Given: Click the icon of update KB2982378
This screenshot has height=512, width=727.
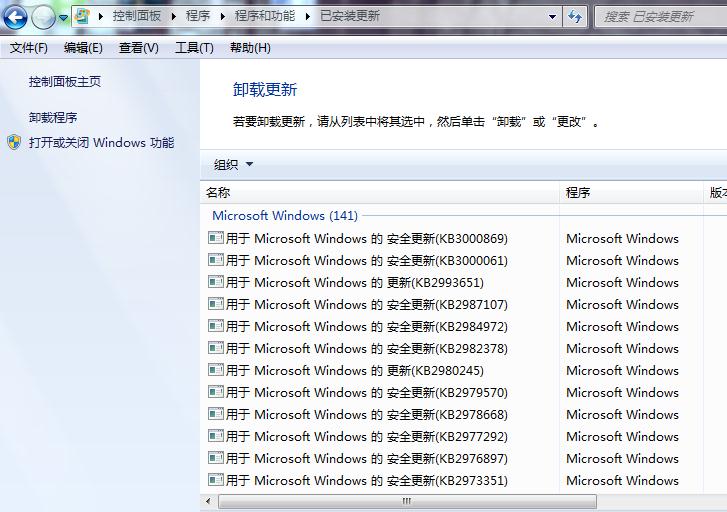Looking at the screenshot, I should tap(216, 348).
